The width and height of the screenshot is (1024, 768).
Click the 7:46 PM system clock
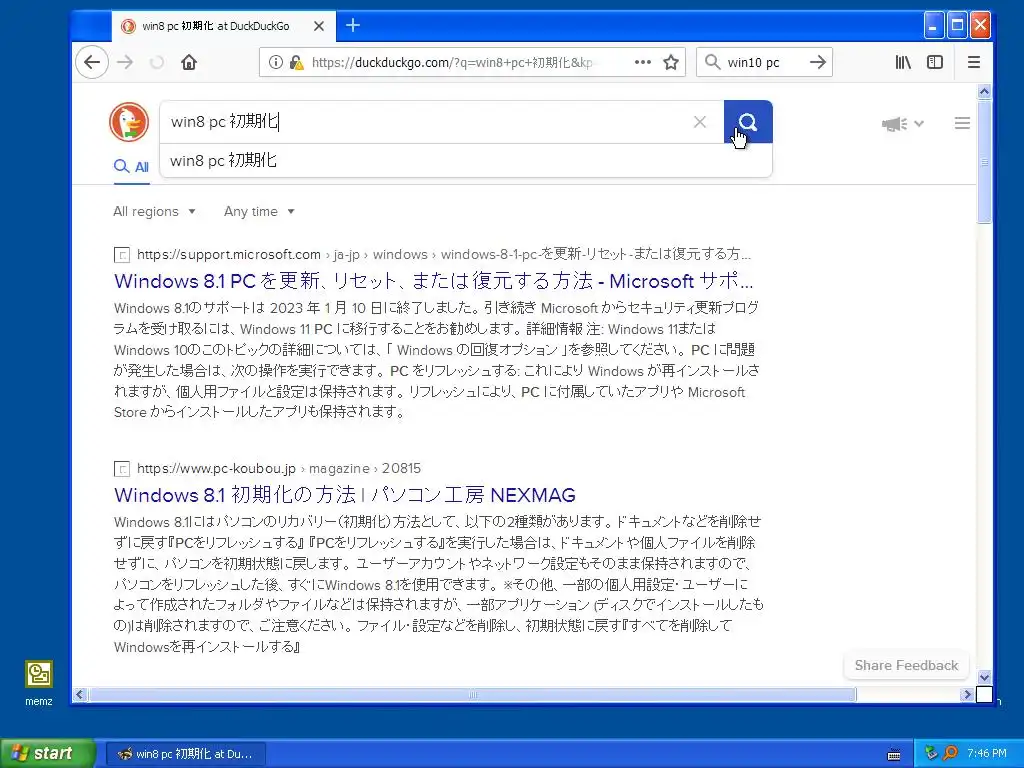click(x=987, y=753)
